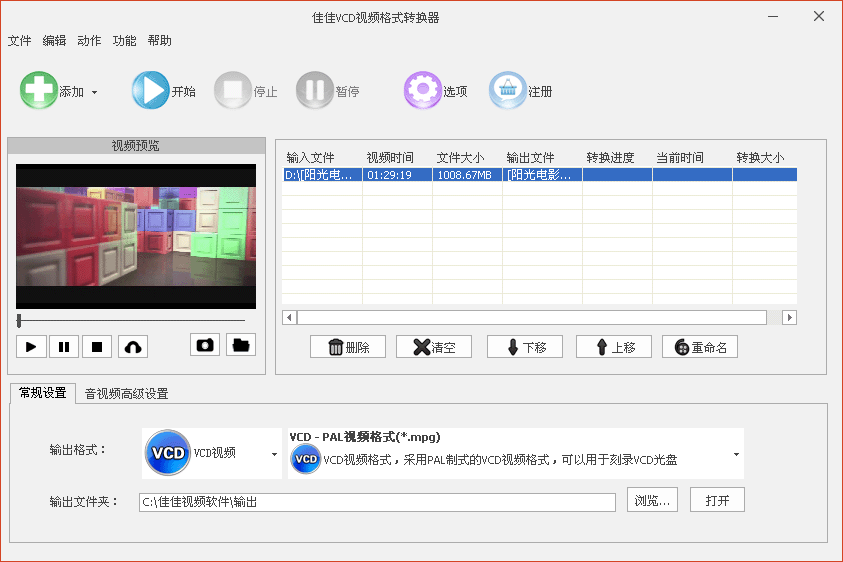
Task: Open the 编辑 menu
Action: (54, 41)
